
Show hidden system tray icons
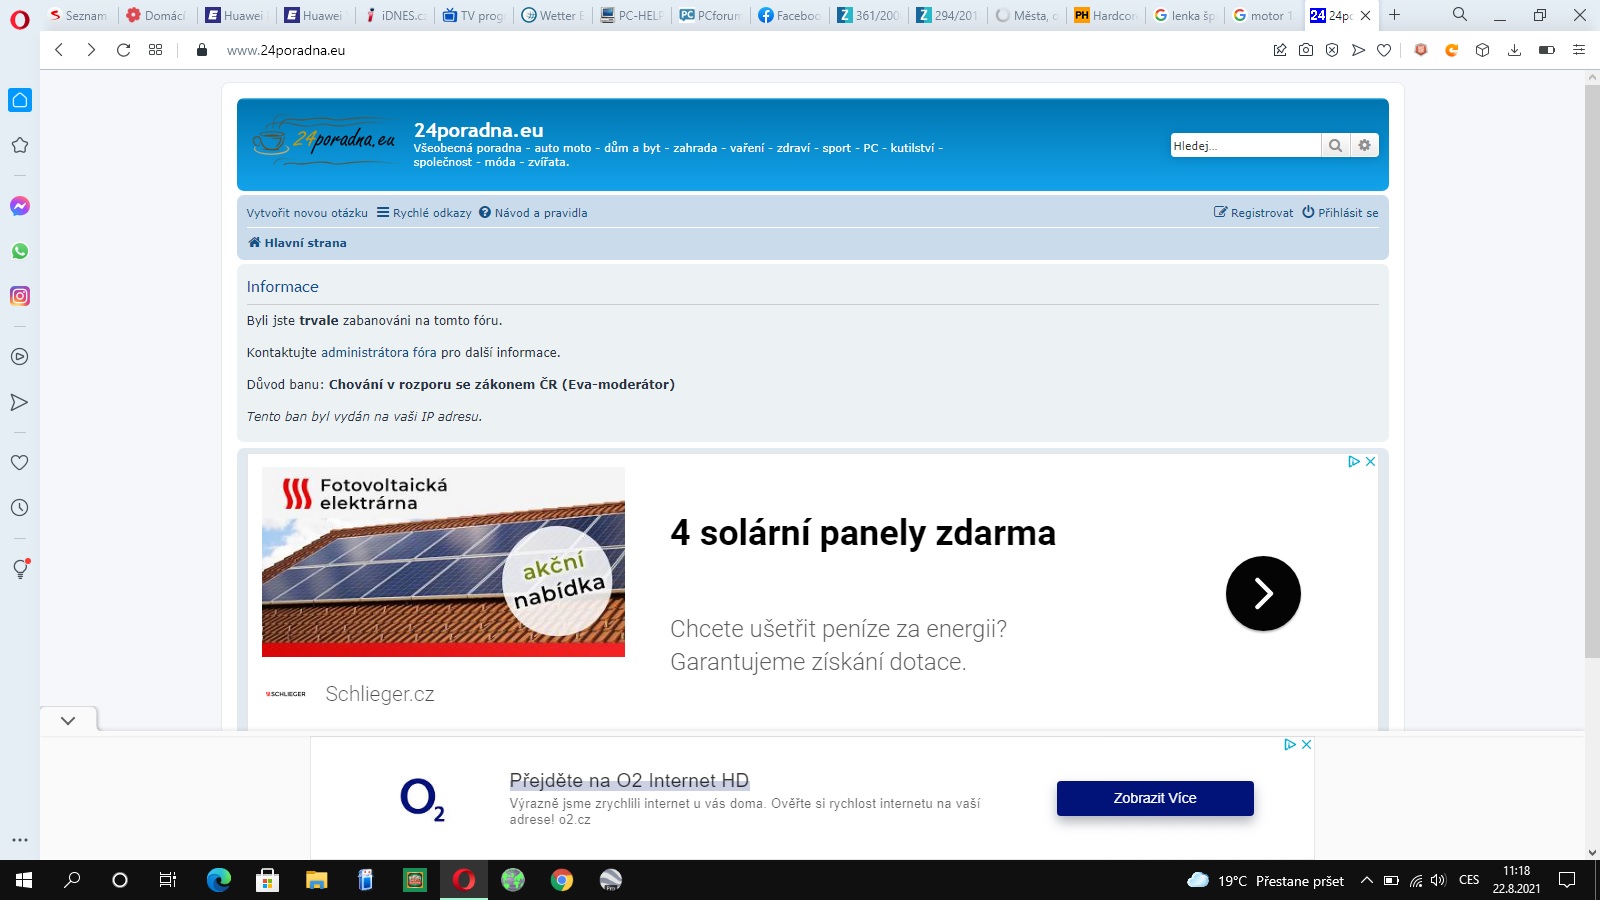point(1366,881)
